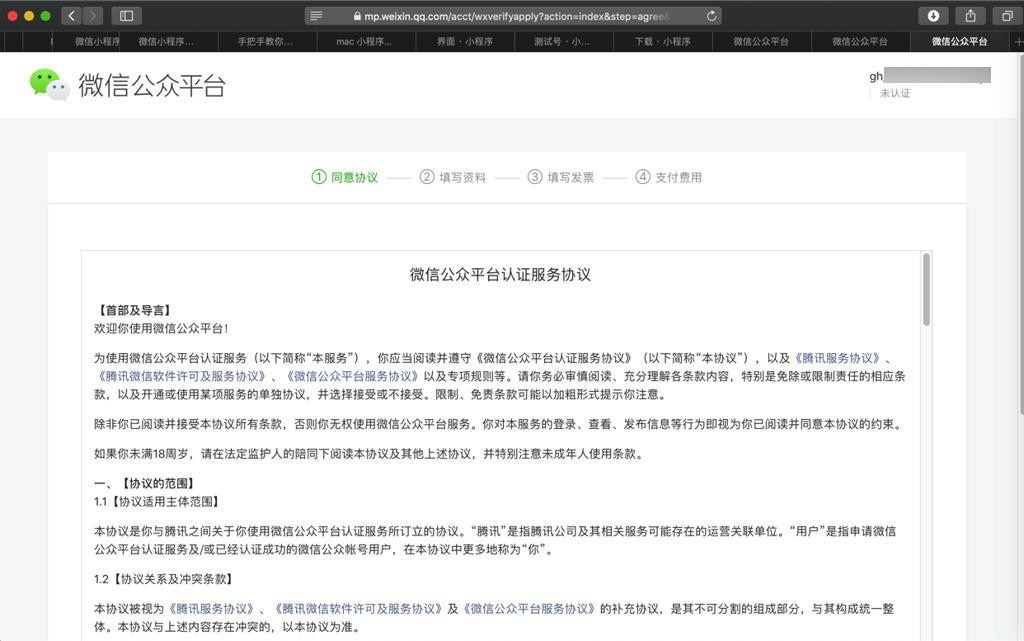Select step 3 填写发票
1024x641 pixels.
click(561, 177)
